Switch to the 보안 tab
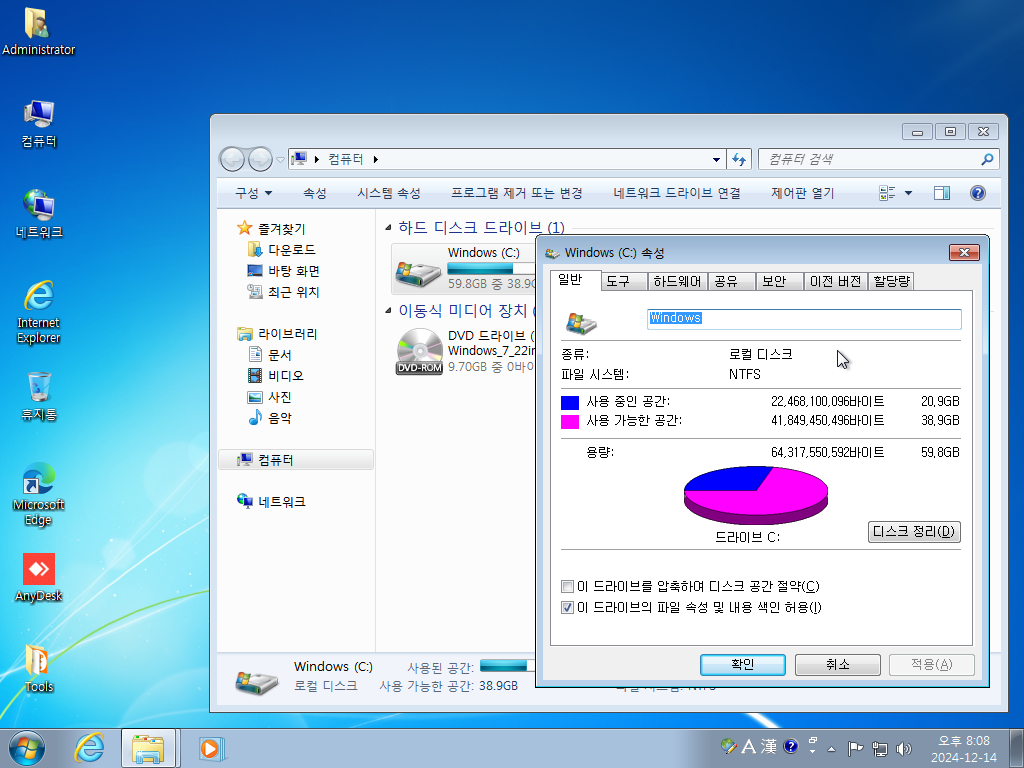The width and height of the screenshot is (1024, 768). tap(779, 281)
